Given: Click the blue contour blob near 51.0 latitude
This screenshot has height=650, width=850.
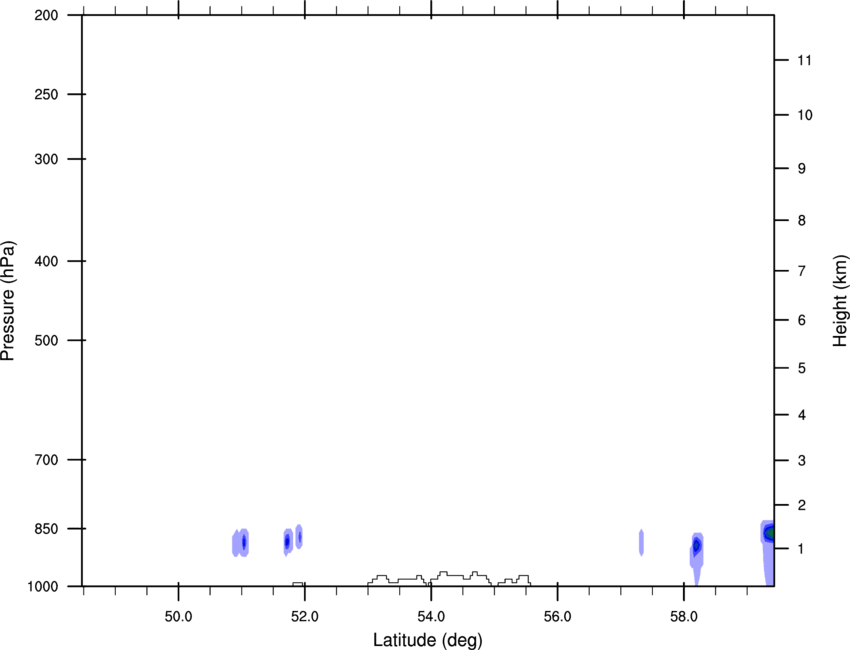Looking at the screenshot, I should tap(241, 542).
